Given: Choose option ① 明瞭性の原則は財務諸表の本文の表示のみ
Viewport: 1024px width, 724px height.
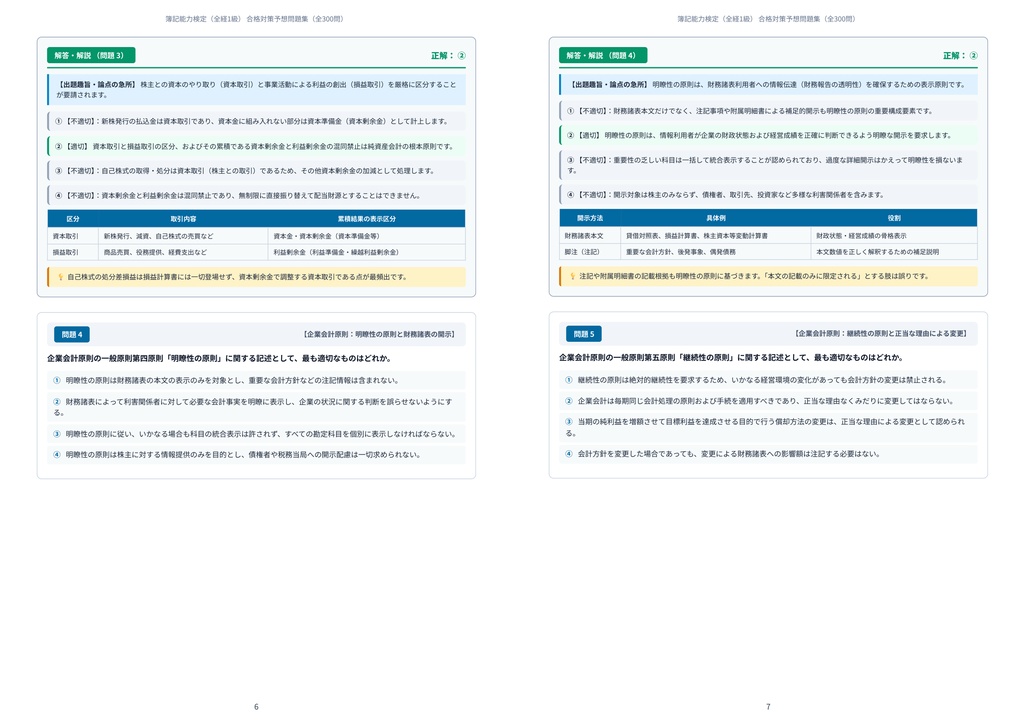Looking at the screenshot, I should click(x=256, y=381).
